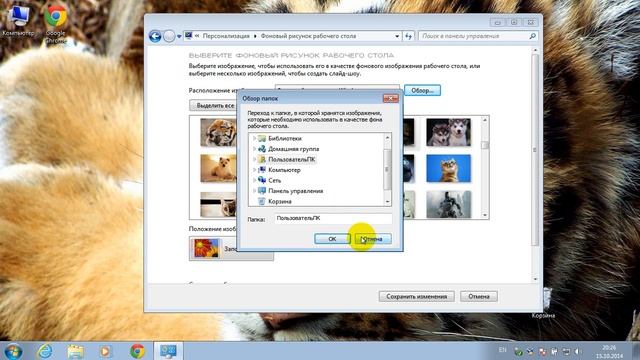
Task: Click the search magnifier icon
Action: click(532, 36)
